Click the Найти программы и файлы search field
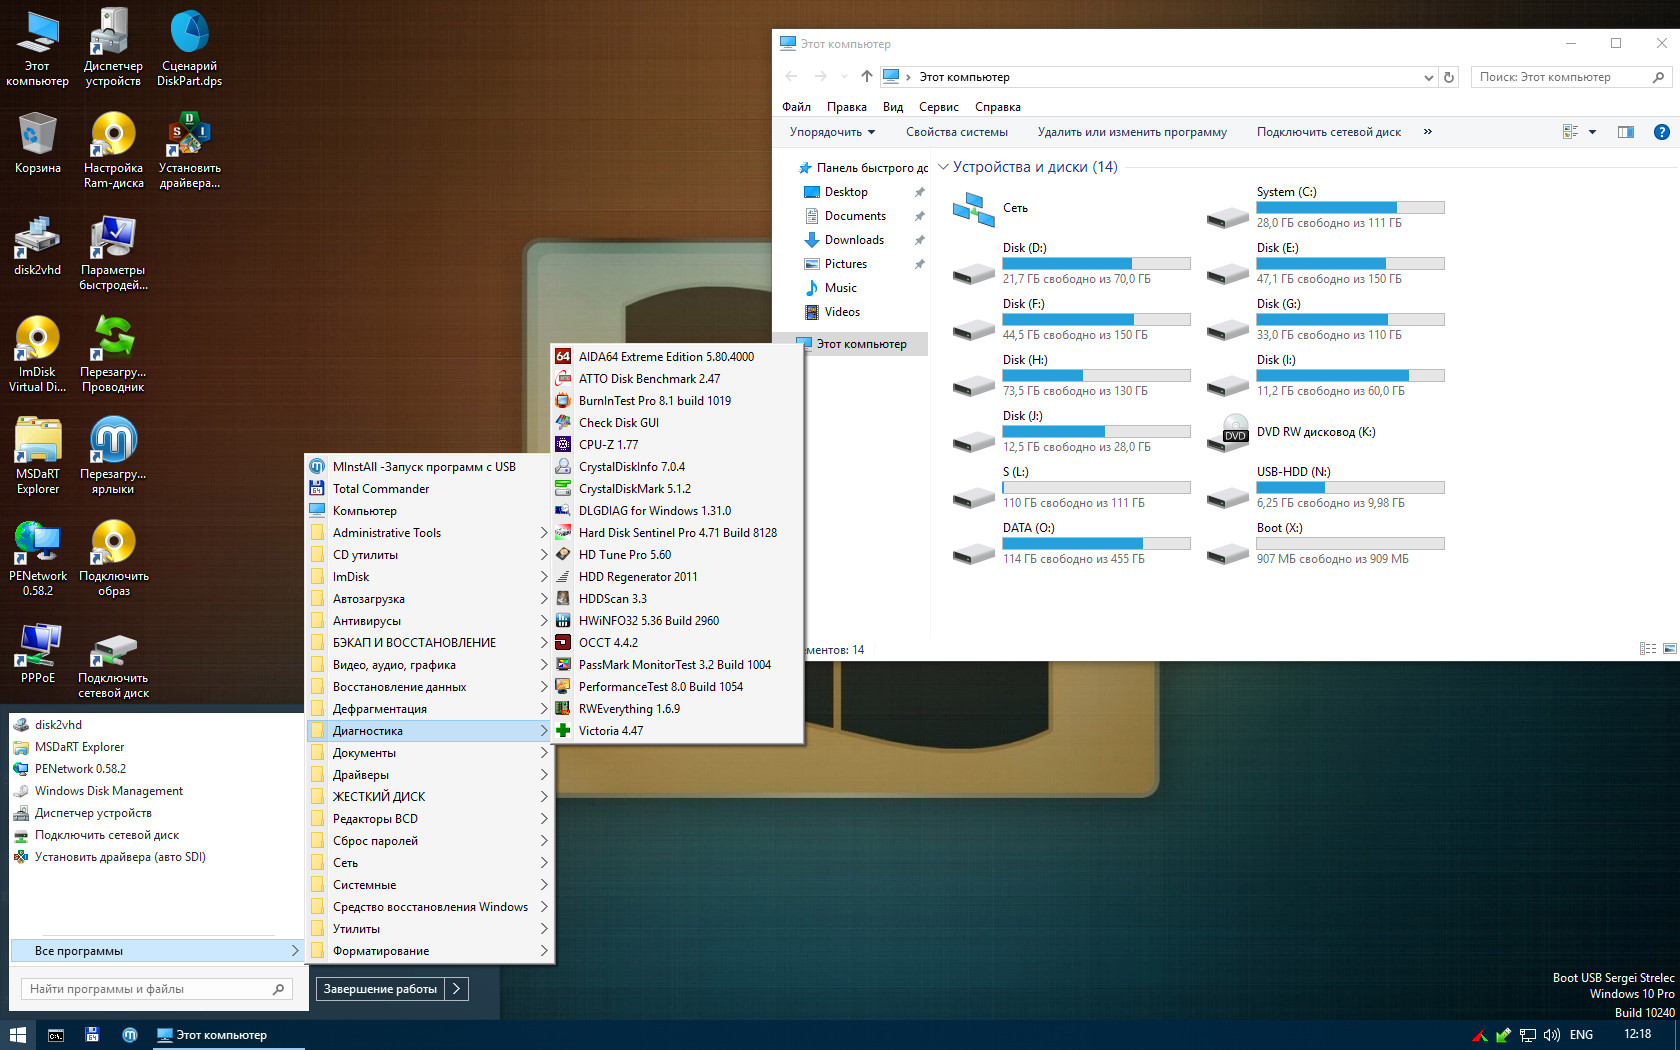 [x=157, y=989]
